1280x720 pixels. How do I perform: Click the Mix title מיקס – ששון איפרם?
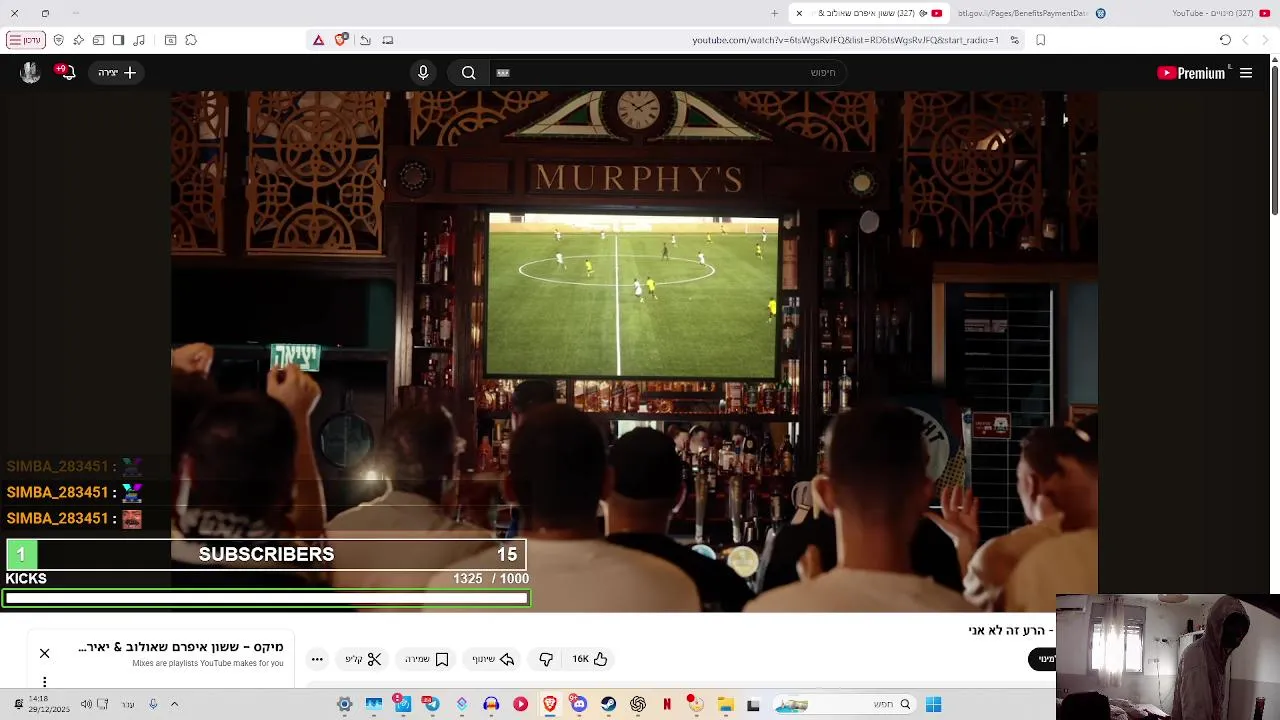tap(181, 647)
